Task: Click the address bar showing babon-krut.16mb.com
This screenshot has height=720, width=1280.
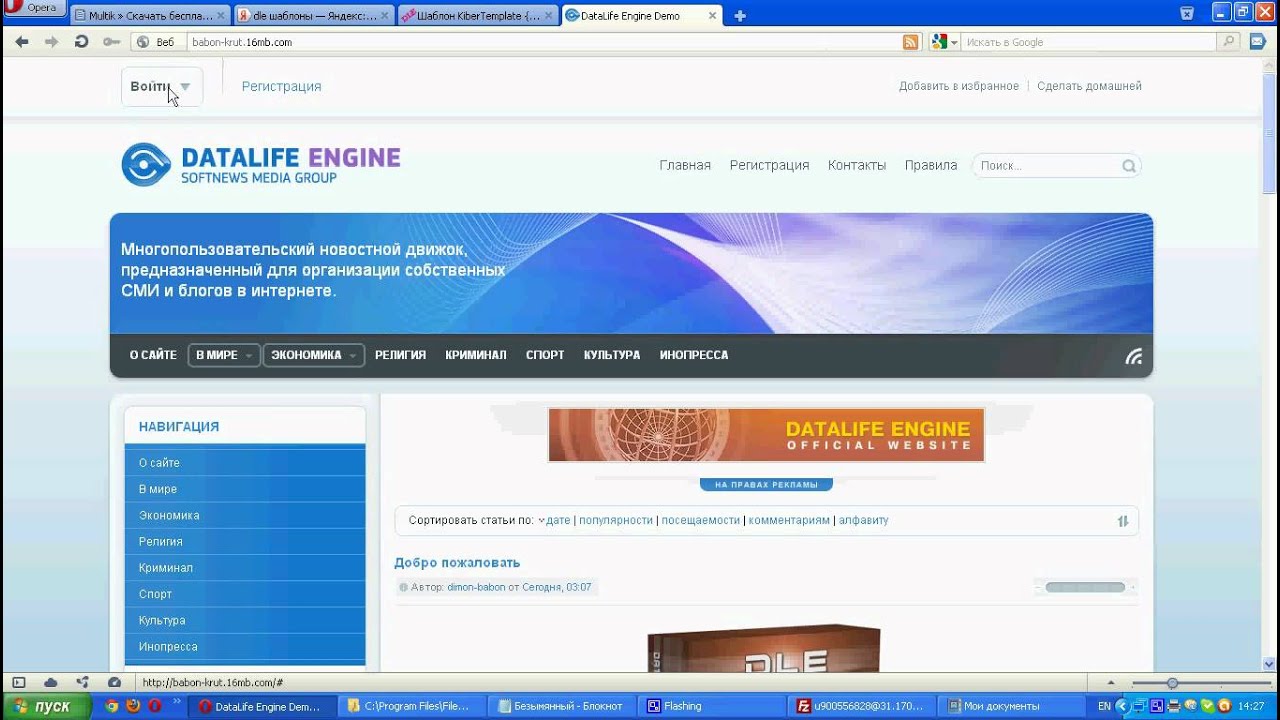Action: (x=545, y=42)
